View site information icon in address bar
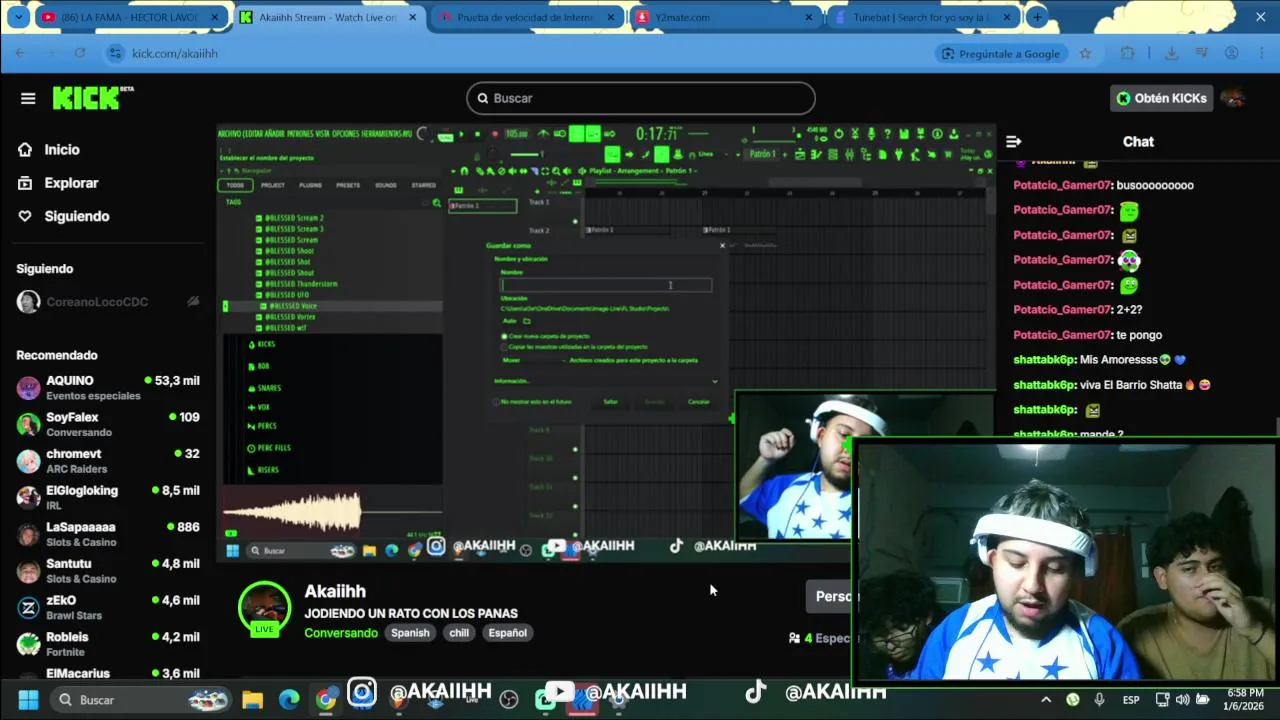Image resolution: width=1280 pixels, height=720 pixels. coord(115,53)
